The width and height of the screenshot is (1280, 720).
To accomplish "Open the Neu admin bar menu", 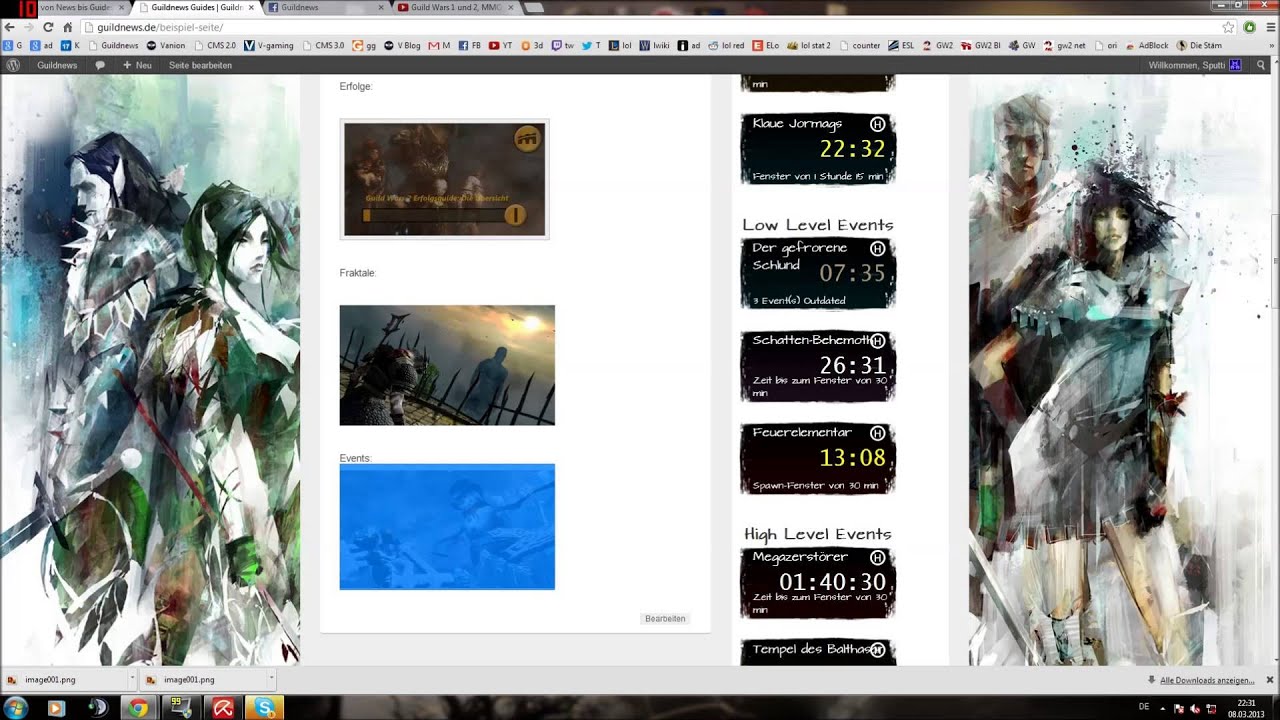I will (x=137, y=65).
